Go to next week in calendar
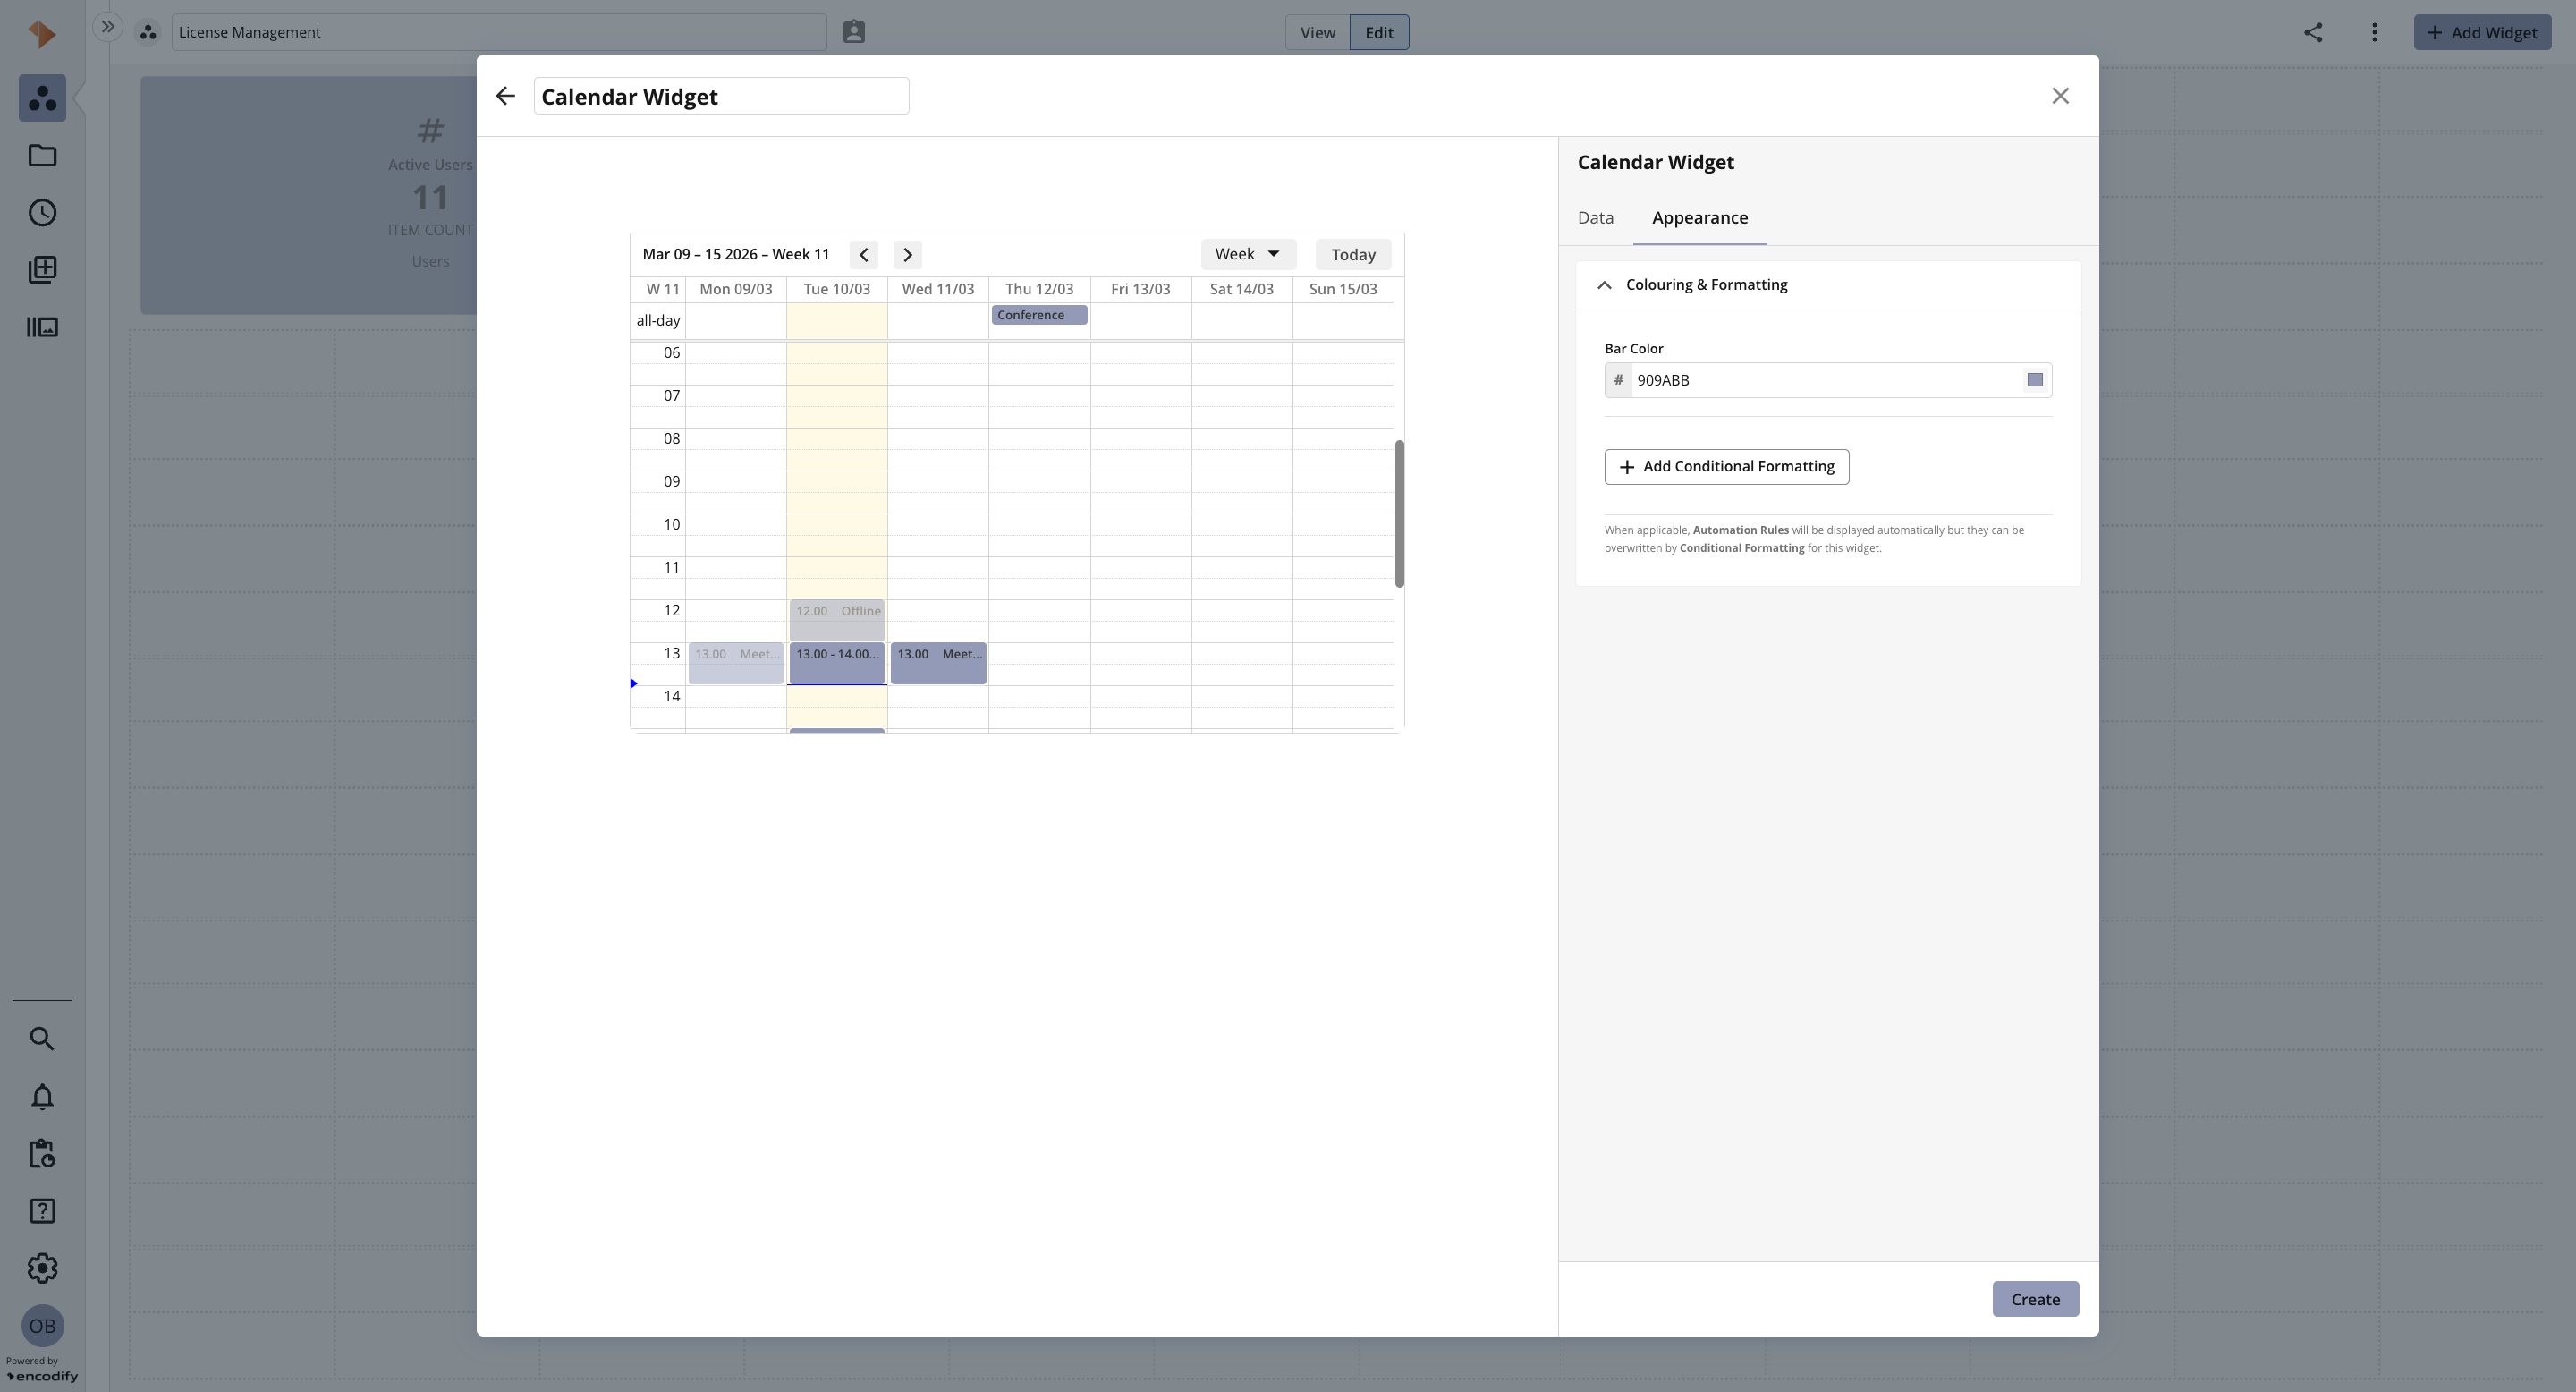The width and height of the screenshot is (2576, 1392). (908, 255)
